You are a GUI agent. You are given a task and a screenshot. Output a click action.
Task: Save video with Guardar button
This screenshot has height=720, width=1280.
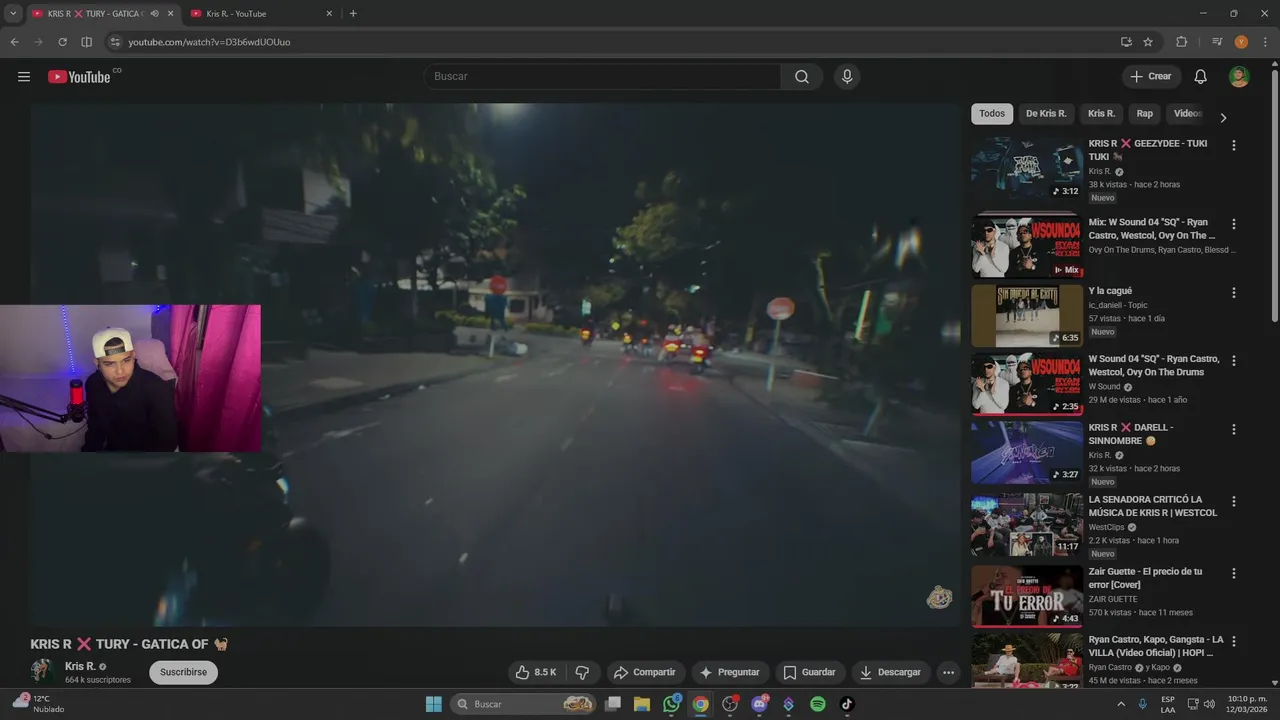click(810, 672)
